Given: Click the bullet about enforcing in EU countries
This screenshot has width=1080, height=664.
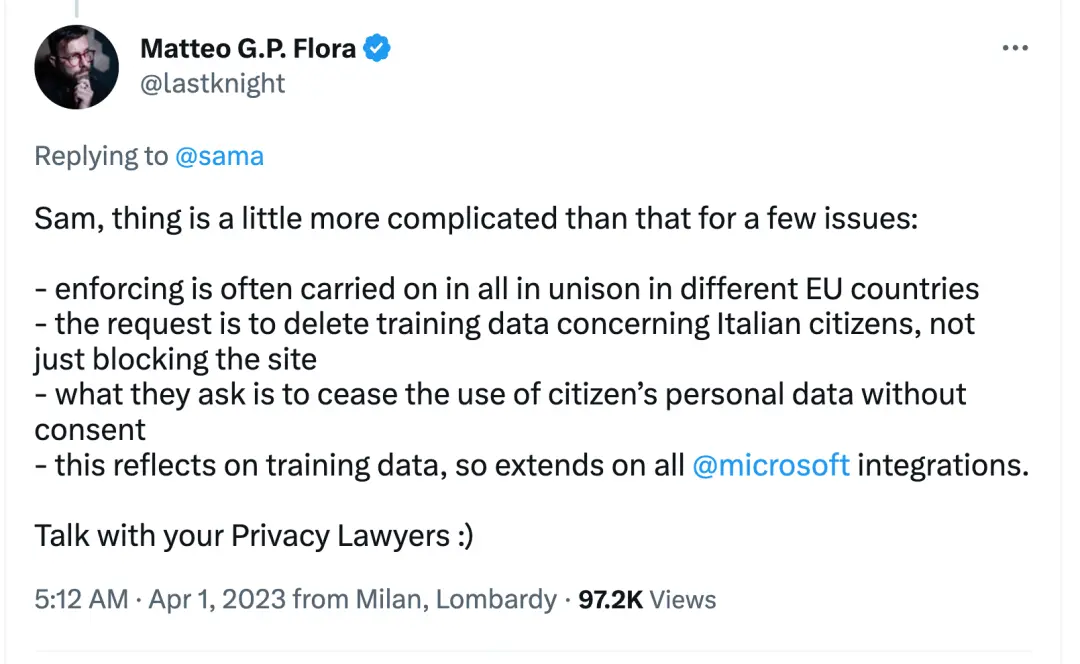Looking at the screenshot, I should (506, 289).
